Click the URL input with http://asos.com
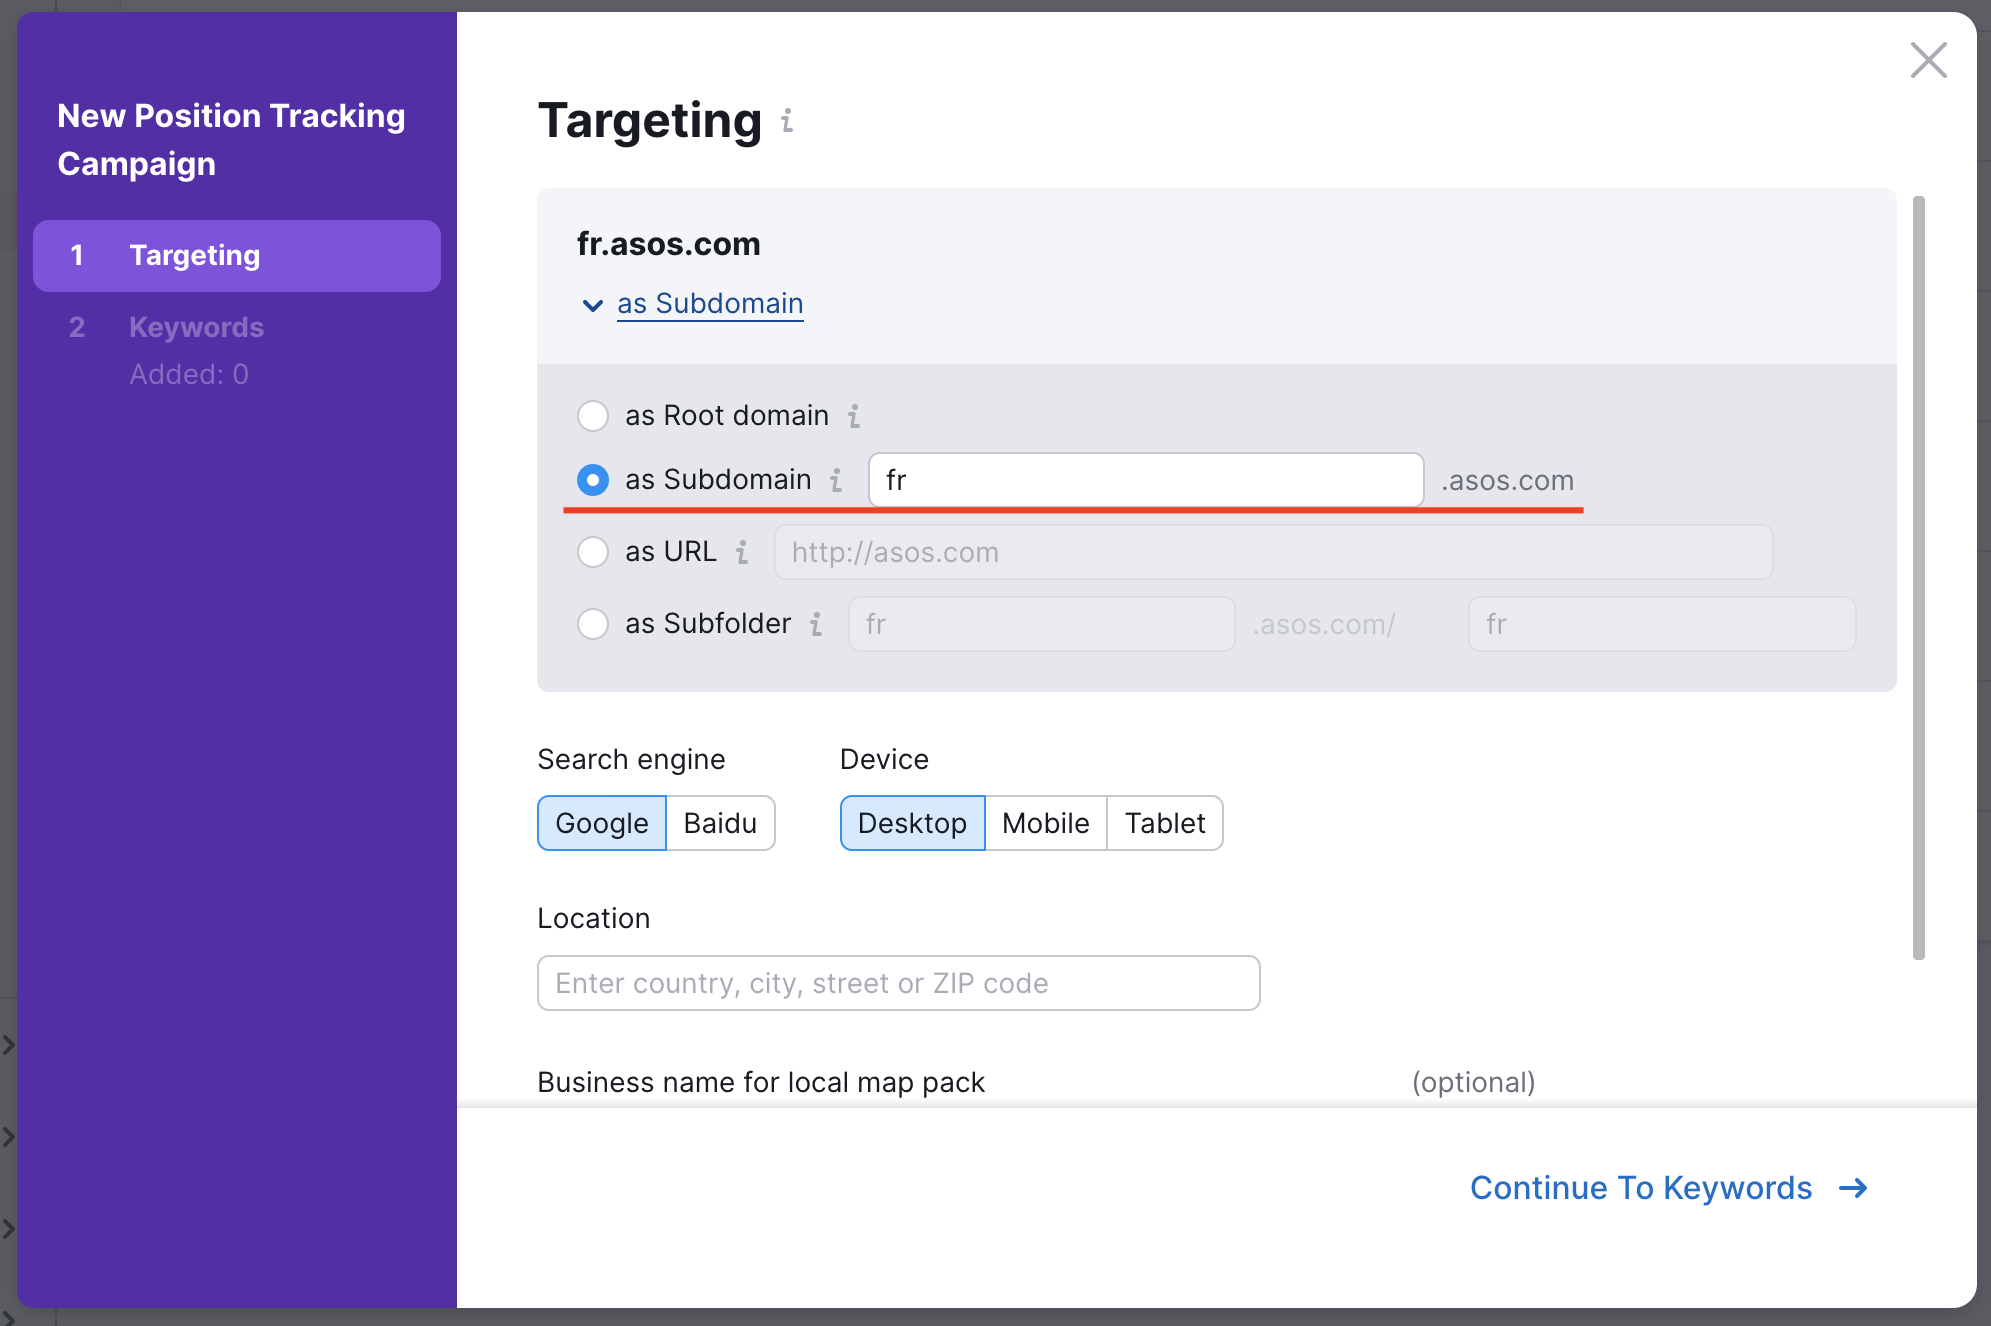 1274,552
